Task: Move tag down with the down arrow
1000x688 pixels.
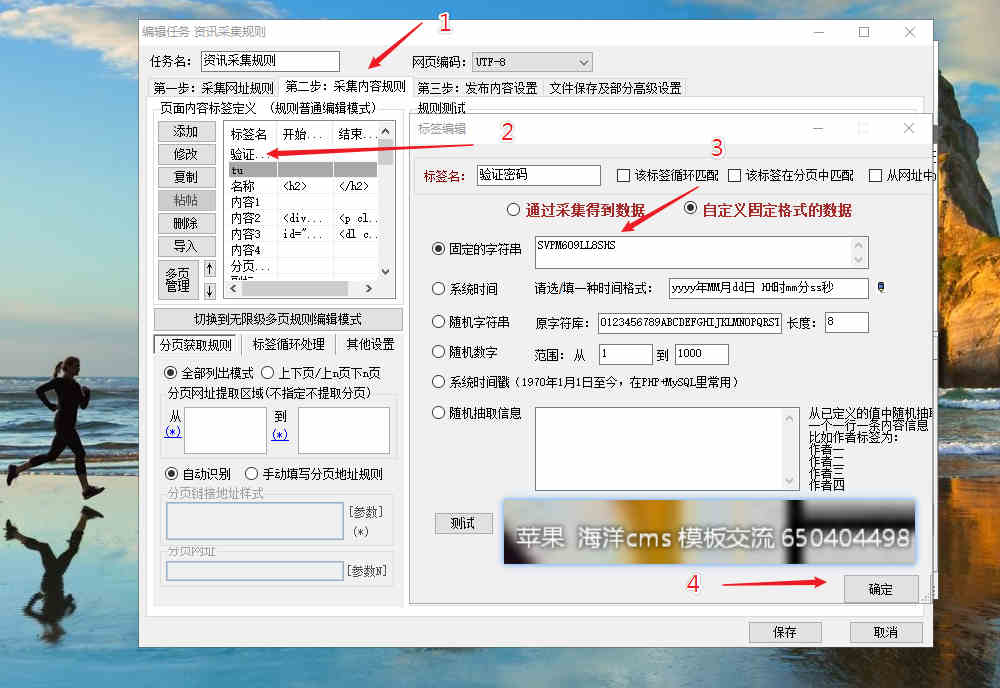Action: [x=209, y=290]
